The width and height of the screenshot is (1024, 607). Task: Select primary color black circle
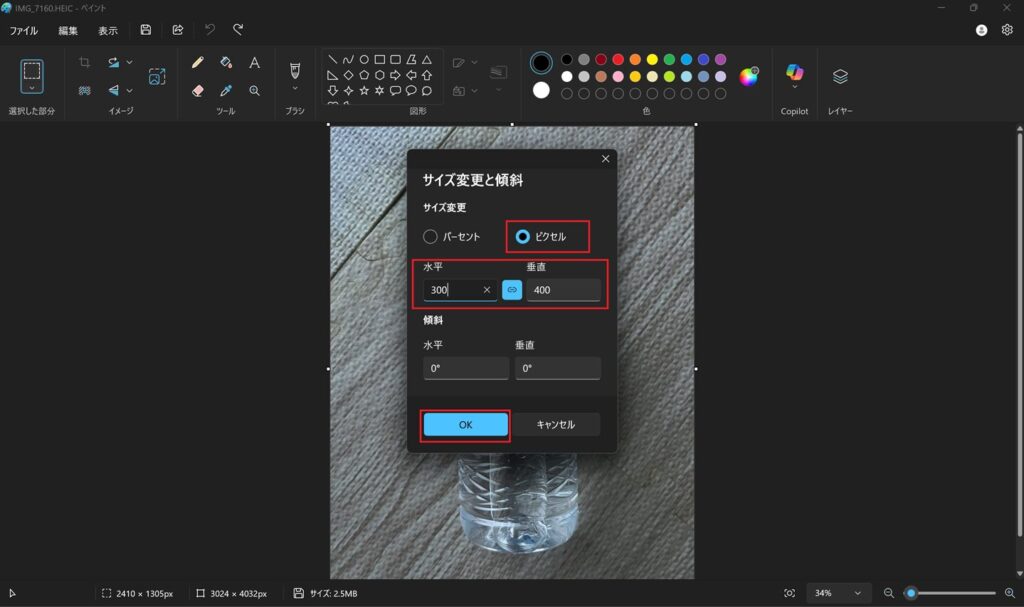point(541,63)
